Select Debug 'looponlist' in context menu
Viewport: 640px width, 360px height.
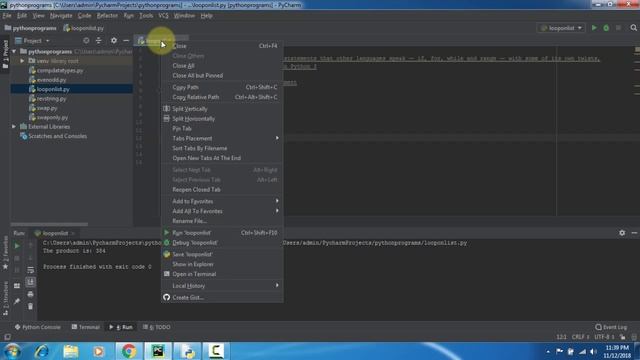coord(222,242)
